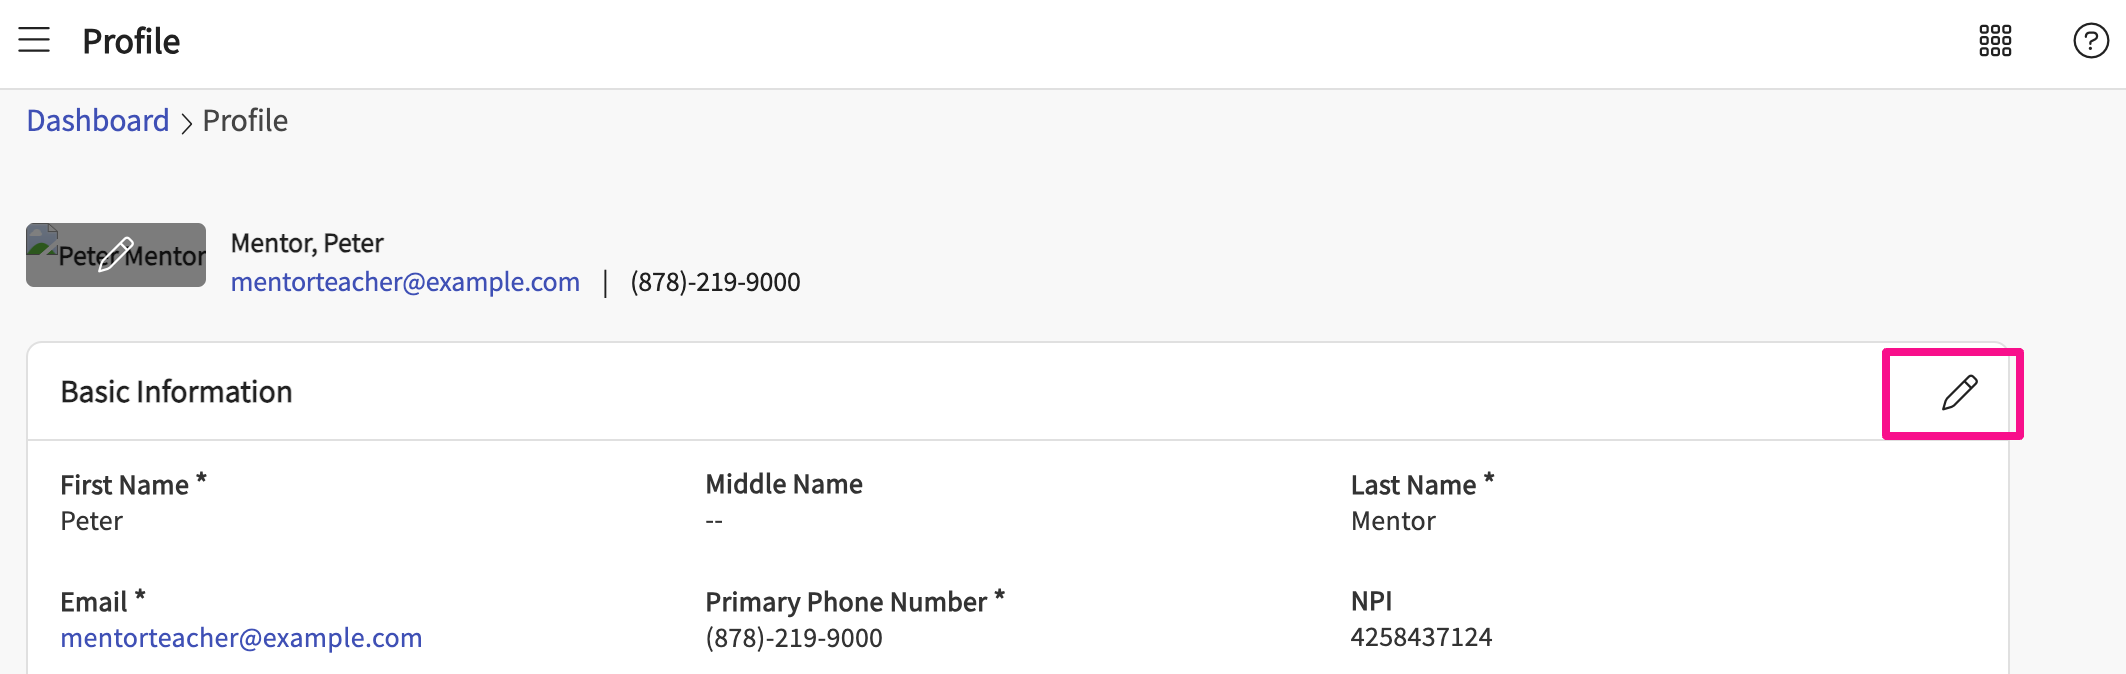Click the Primary Phone Number value
The width and height of the screenshot is (2126, 674).
point(794,638)
